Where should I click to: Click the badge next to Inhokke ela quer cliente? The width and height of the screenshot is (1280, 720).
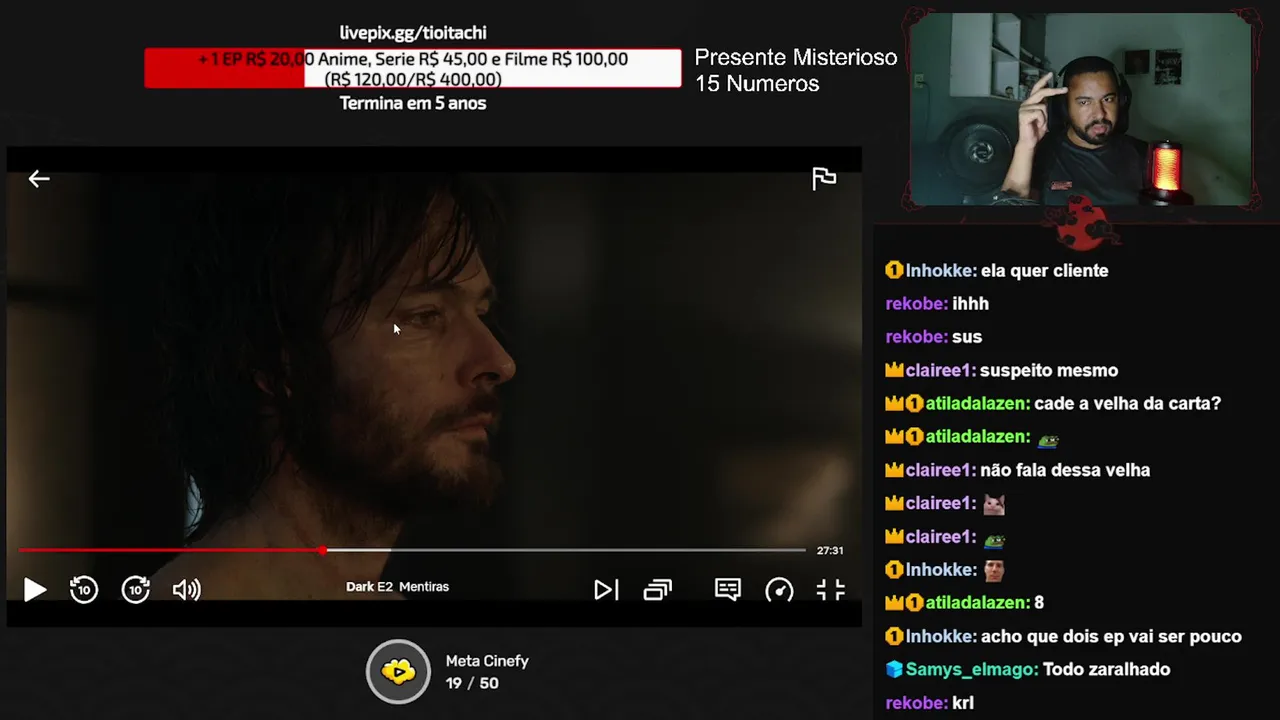click(894, 270)
